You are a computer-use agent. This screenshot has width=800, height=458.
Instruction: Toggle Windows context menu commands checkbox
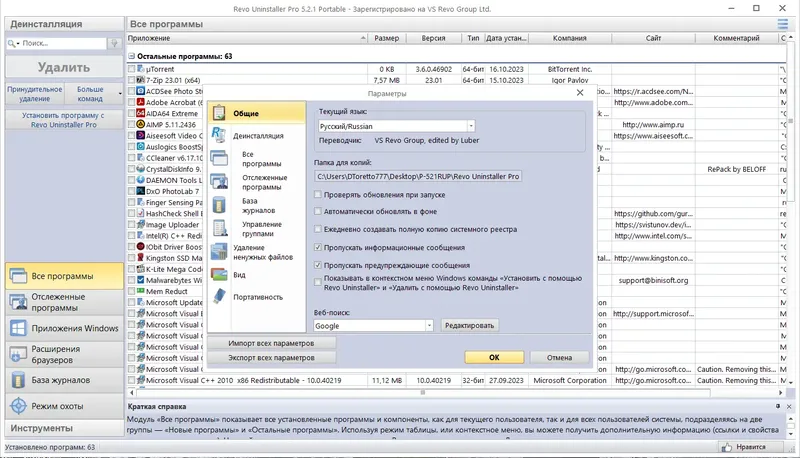coord(318,282)
